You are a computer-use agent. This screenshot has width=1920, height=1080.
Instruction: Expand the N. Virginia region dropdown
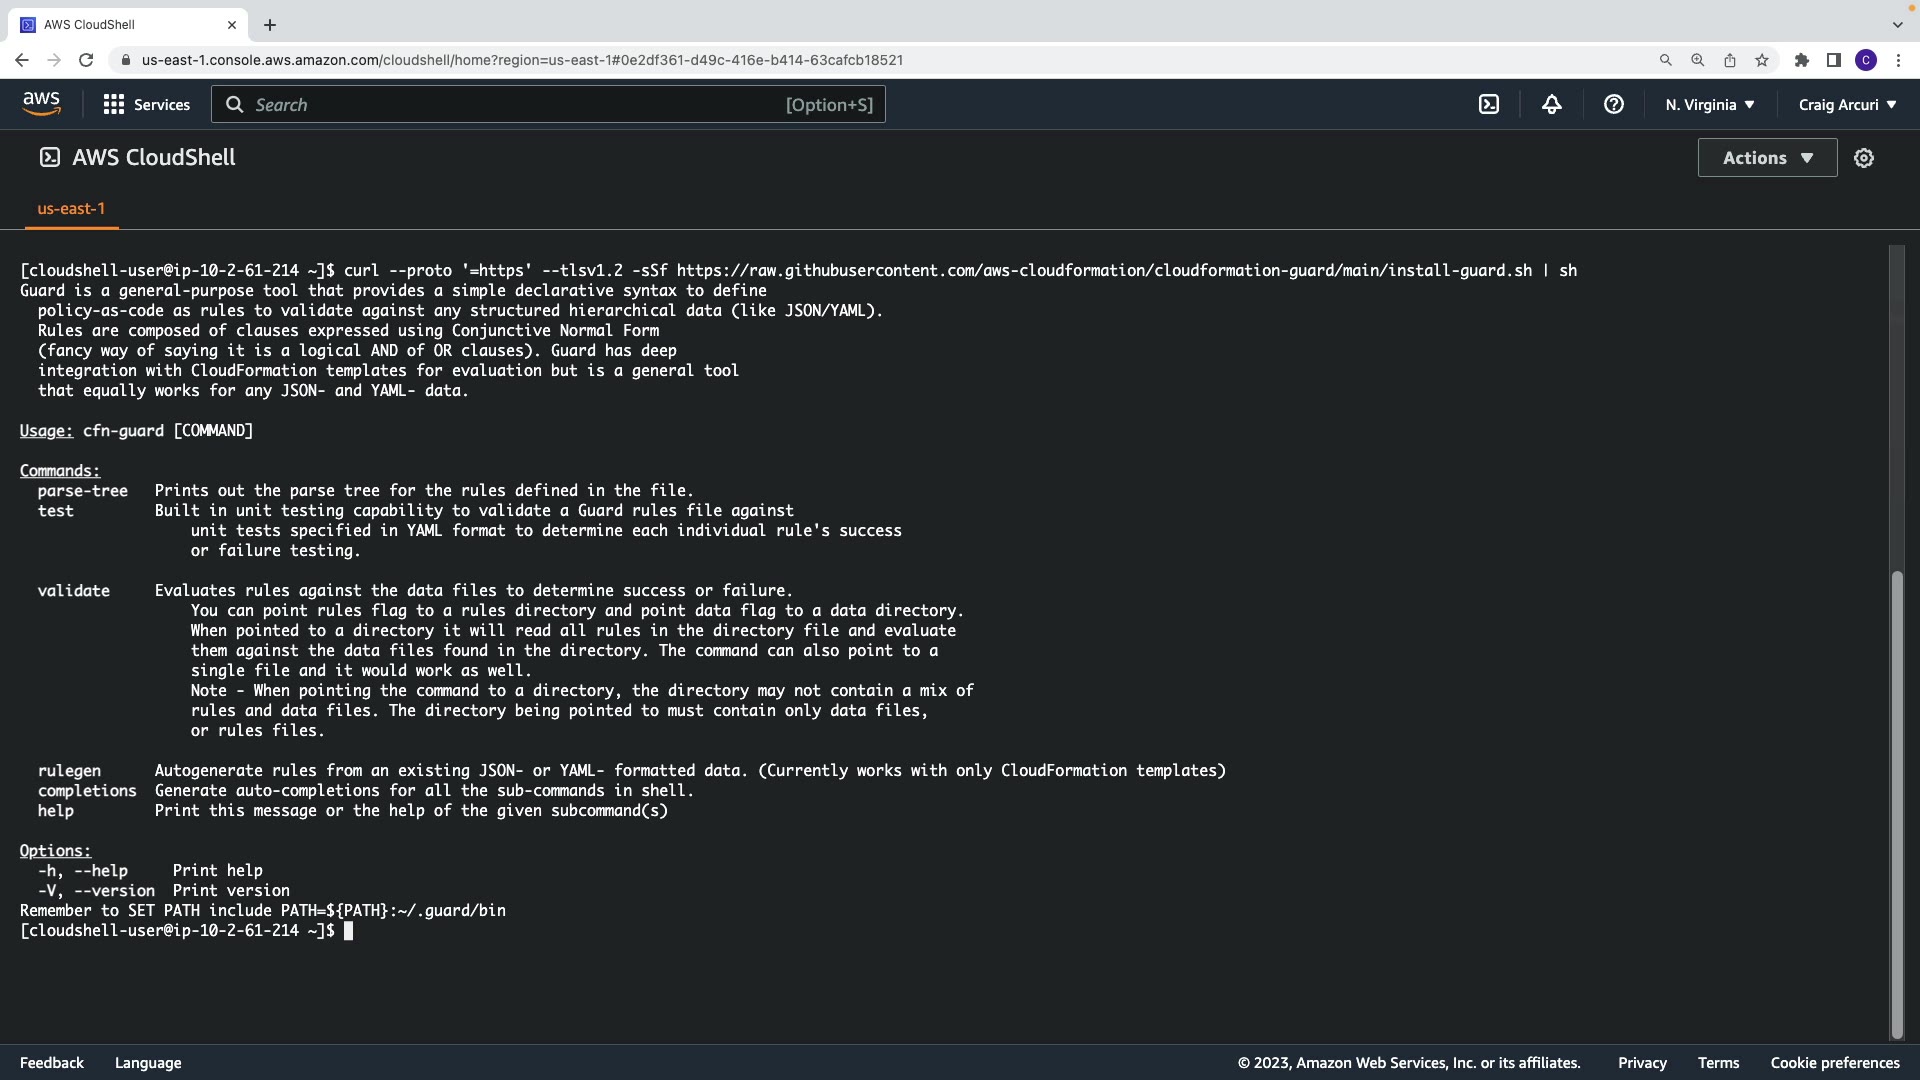point(1709,104)
